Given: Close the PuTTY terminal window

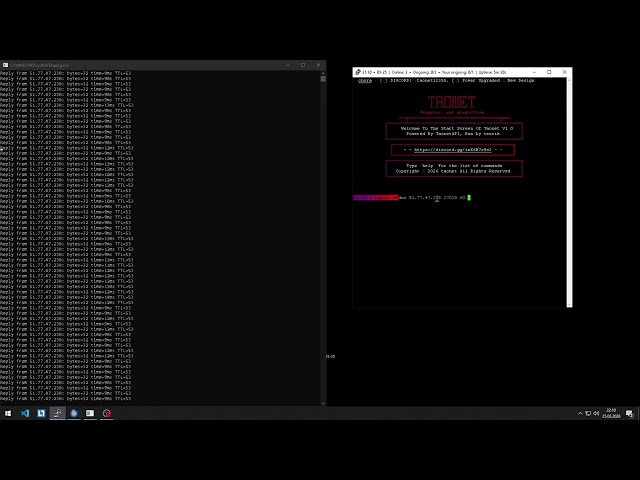Looking at the screenshot, I should click(564, 72).
